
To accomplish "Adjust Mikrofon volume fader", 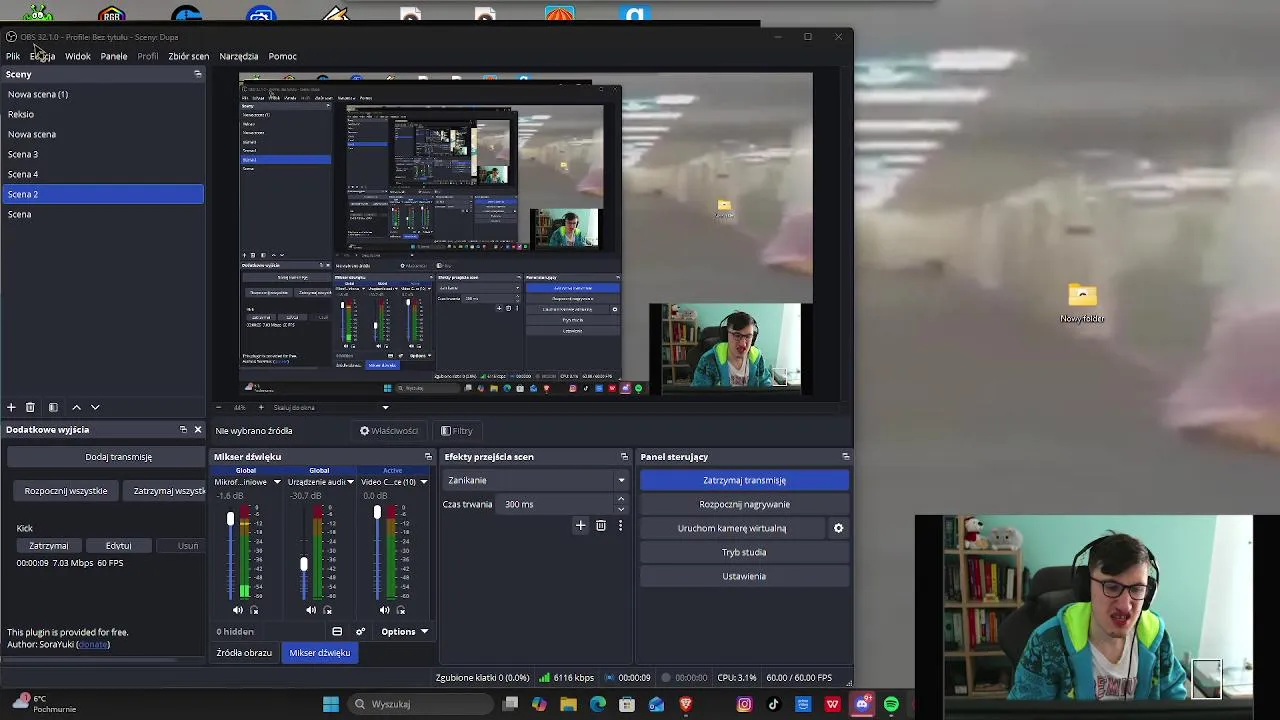I will pos(230,520).
